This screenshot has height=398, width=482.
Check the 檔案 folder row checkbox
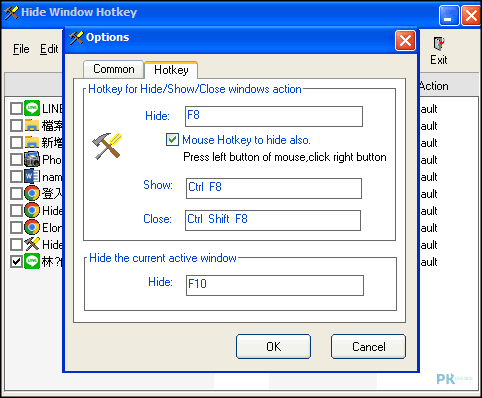coord(16,125)
